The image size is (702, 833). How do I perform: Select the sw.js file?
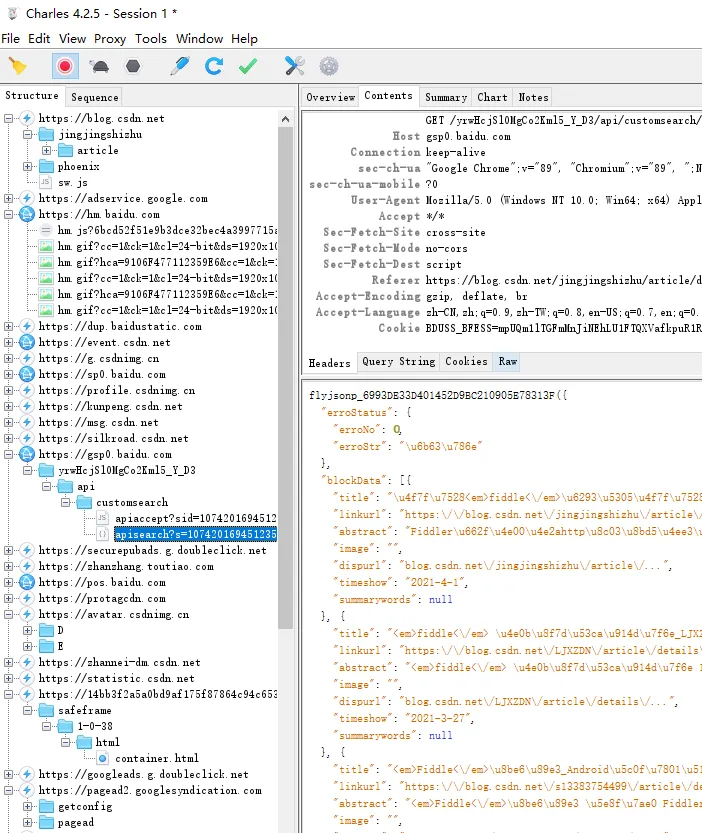point(72,182)
